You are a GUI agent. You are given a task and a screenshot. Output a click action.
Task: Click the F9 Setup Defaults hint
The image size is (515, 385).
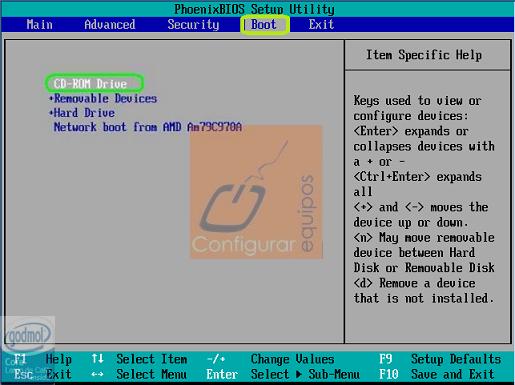(440, 359)
